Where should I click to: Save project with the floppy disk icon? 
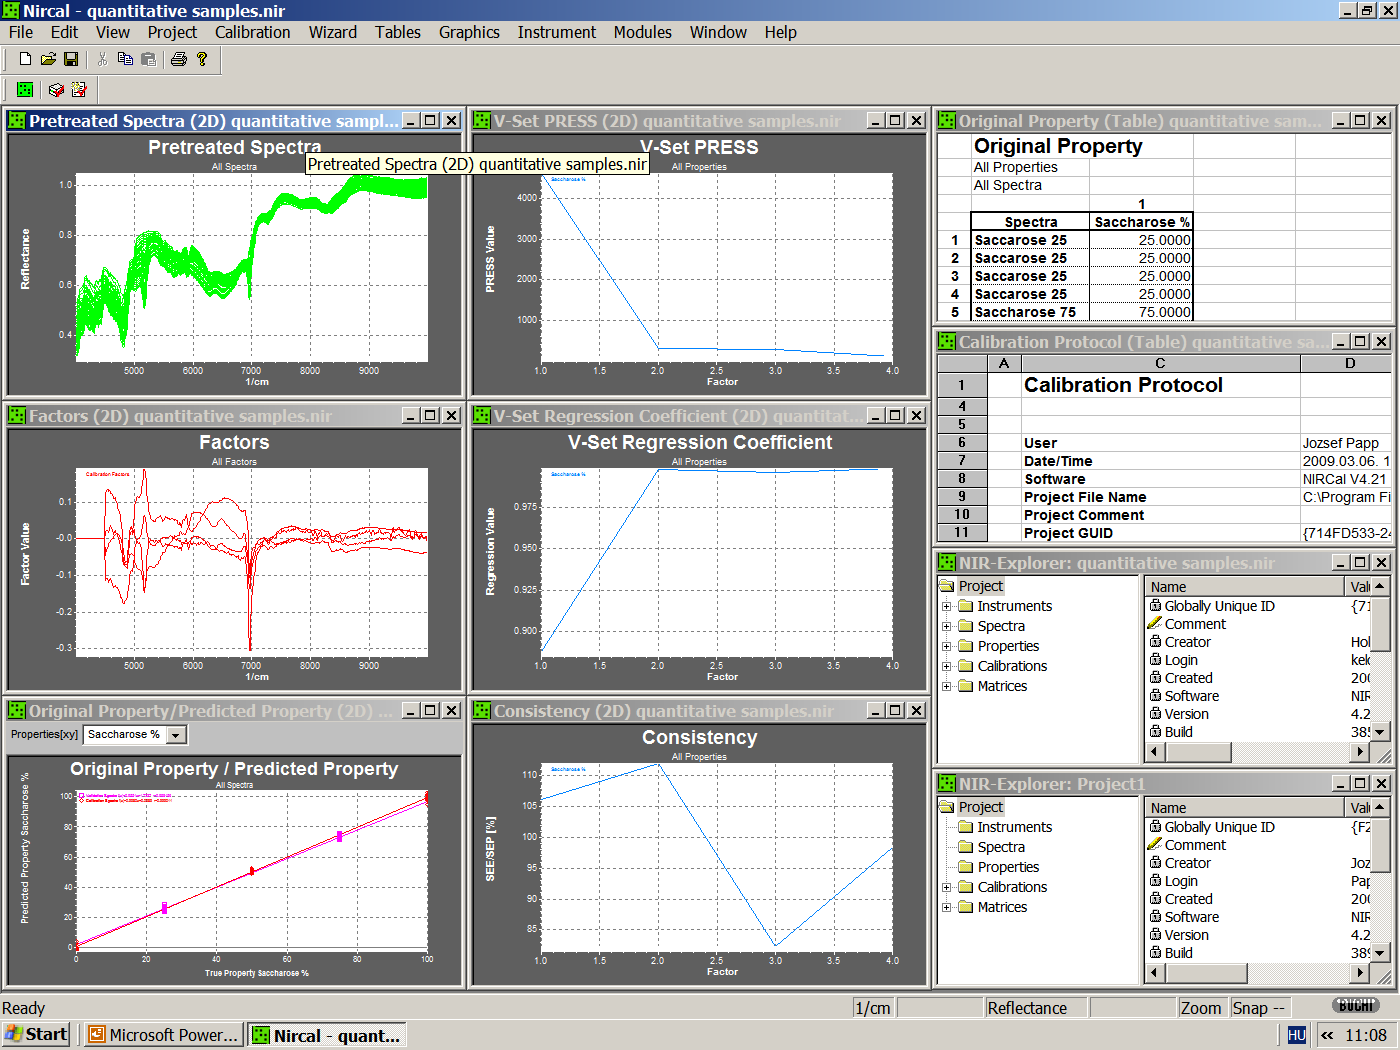(x=70, y=59)
